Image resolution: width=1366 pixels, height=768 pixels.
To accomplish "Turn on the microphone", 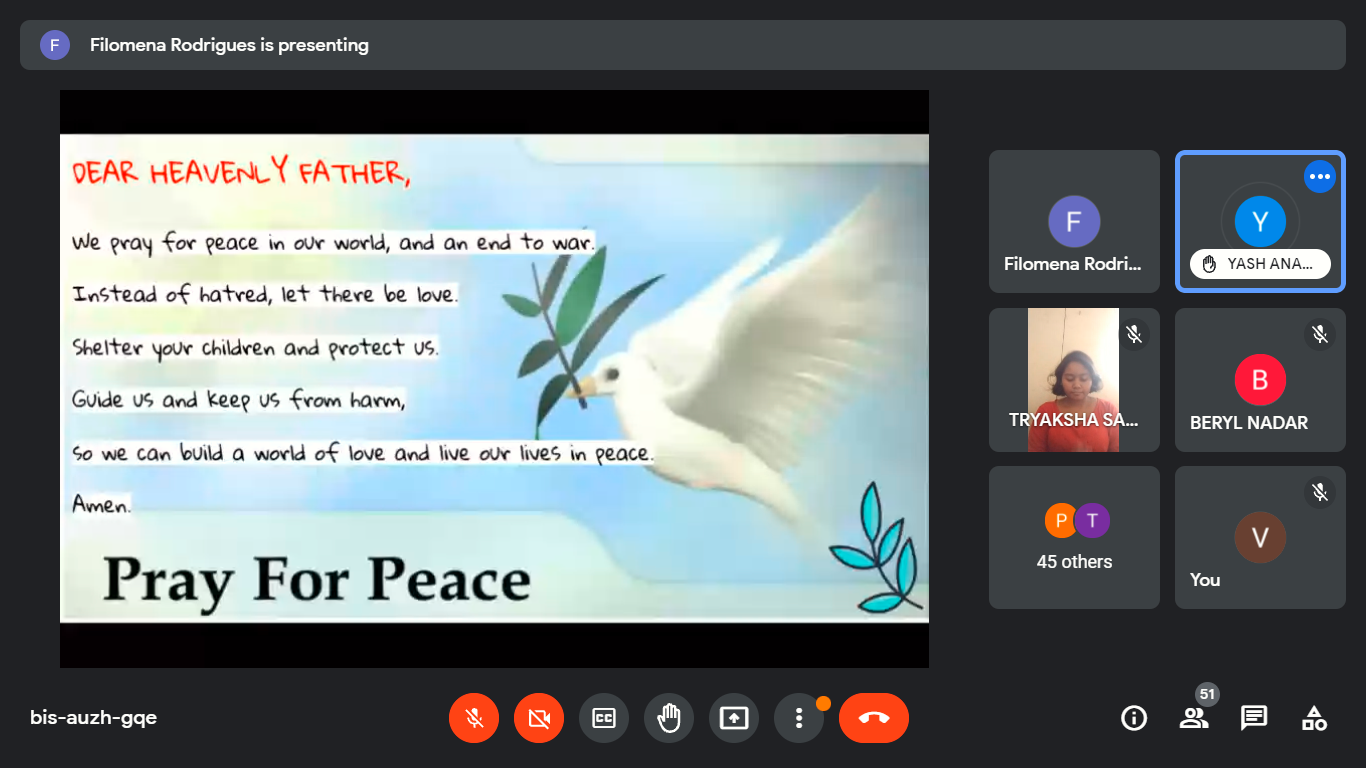I will click(474, 718).
